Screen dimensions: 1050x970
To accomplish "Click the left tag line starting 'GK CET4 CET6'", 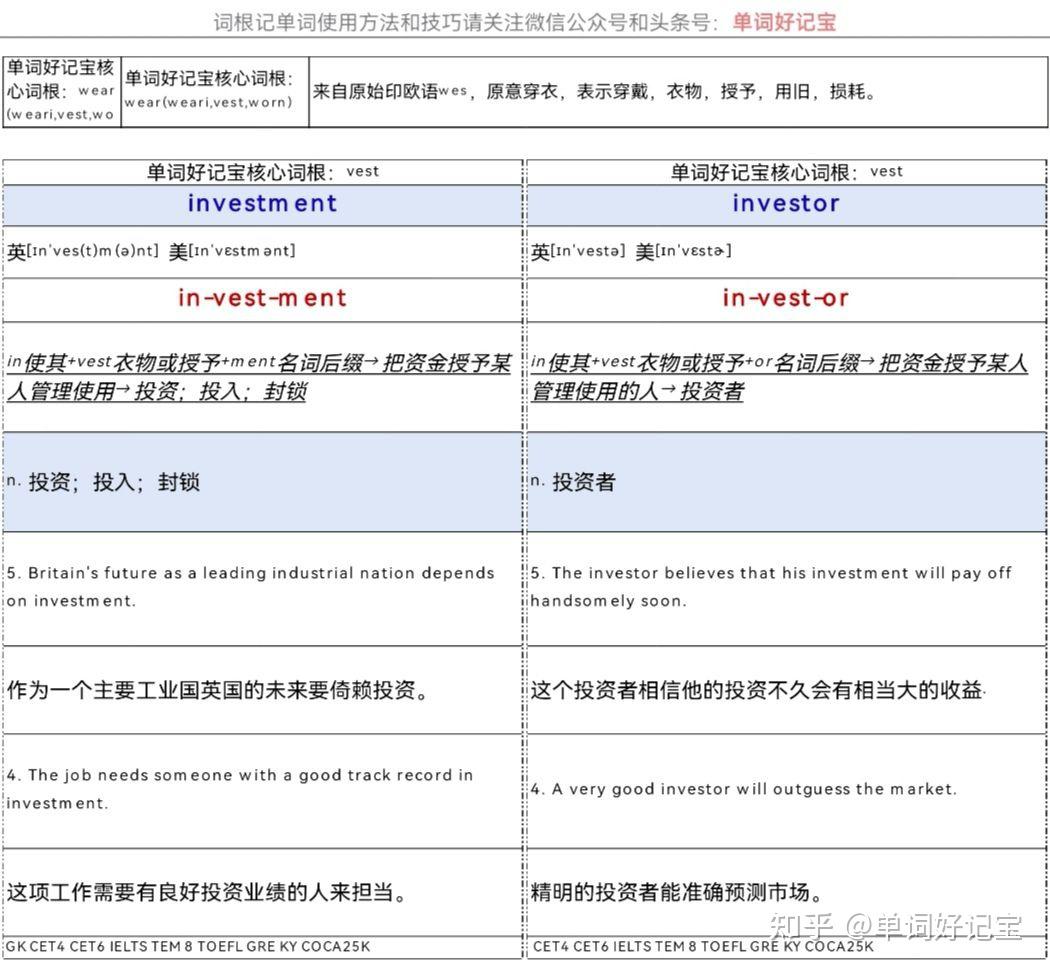I will tap(188, 947).
